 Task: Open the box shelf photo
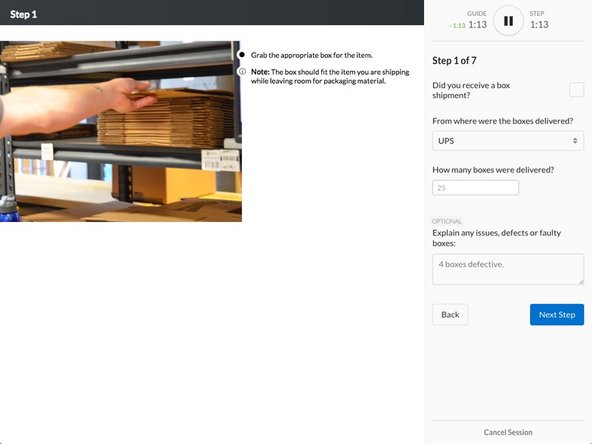point(121,131)
